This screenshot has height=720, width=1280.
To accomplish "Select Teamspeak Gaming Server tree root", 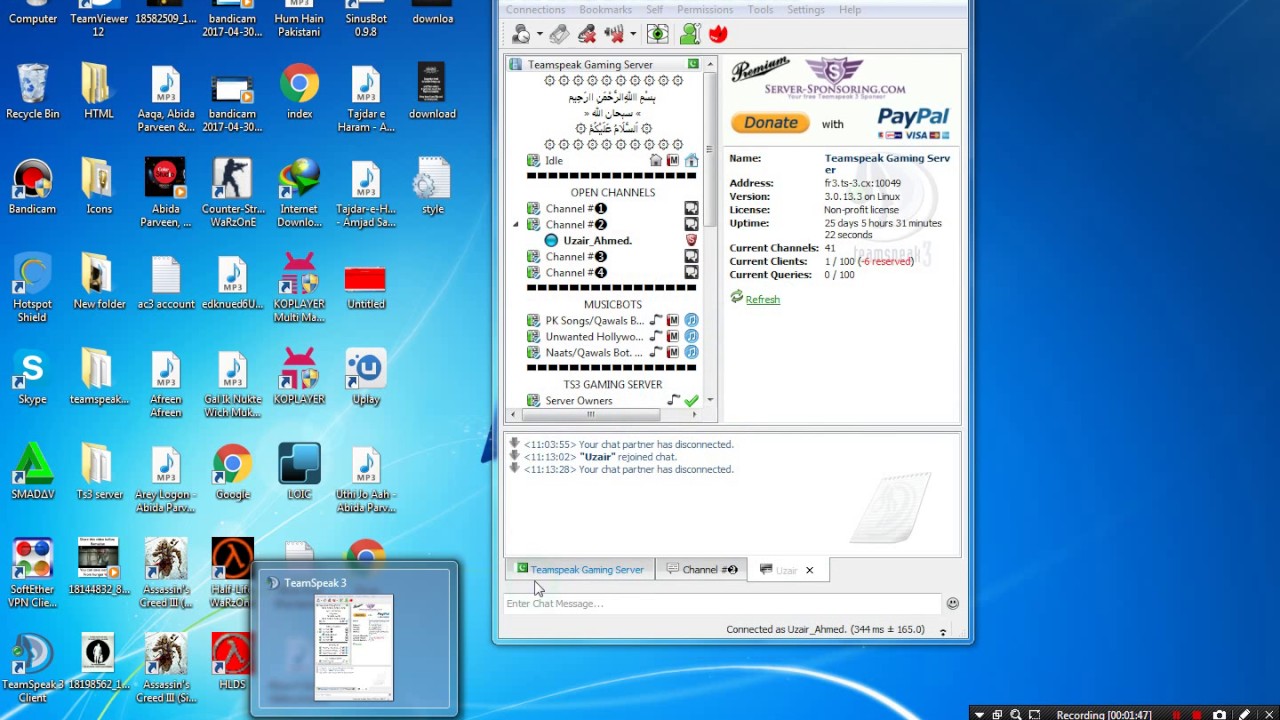I will point(590,64).
